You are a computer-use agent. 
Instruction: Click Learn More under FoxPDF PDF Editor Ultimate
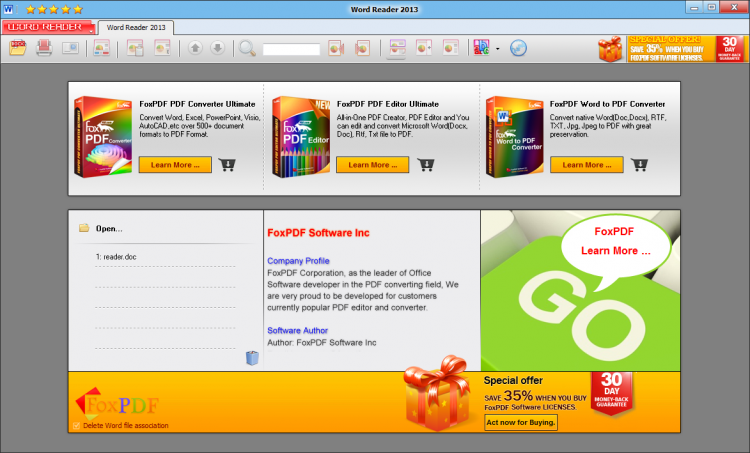coord(373,165)
